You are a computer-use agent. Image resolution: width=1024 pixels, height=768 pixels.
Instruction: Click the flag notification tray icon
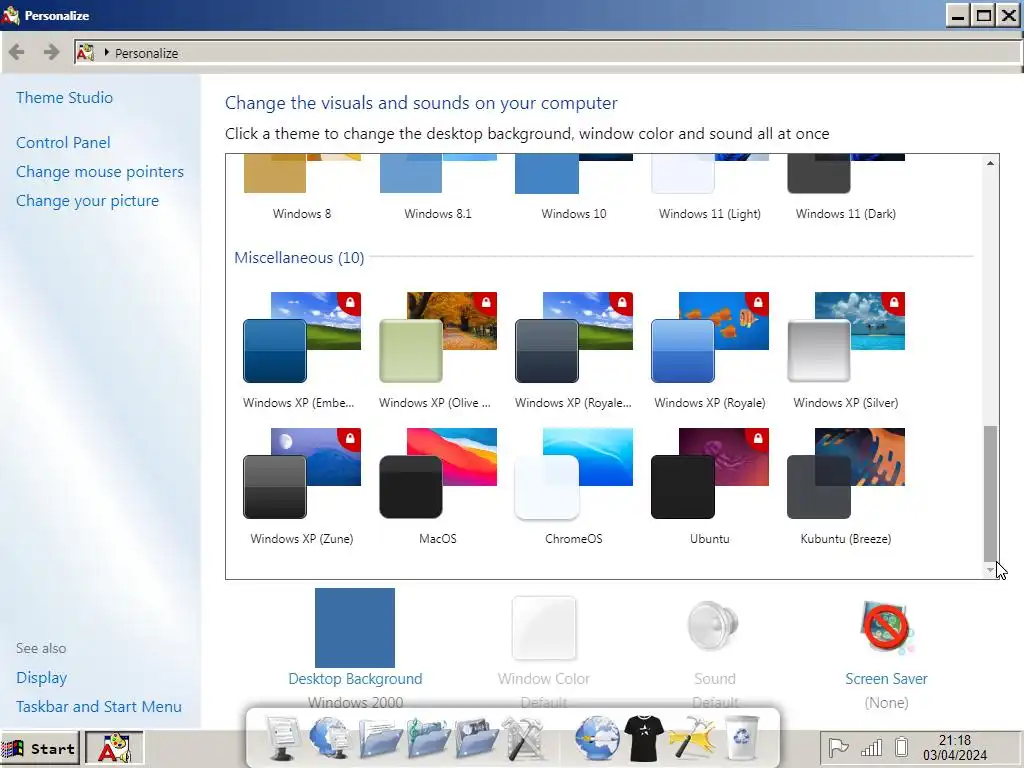tap(838, 747)
